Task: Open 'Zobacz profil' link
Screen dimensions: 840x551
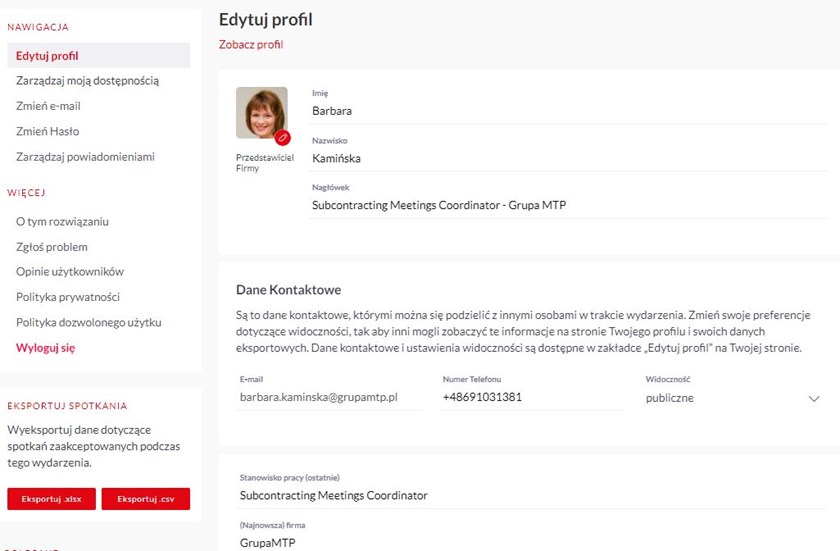Action: click(251, 45)
